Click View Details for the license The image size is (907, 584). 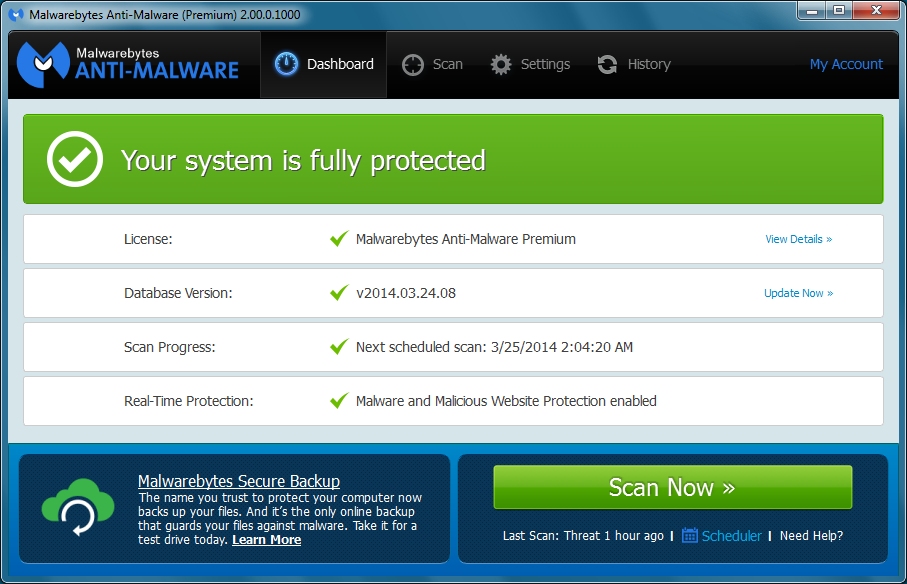799,239
